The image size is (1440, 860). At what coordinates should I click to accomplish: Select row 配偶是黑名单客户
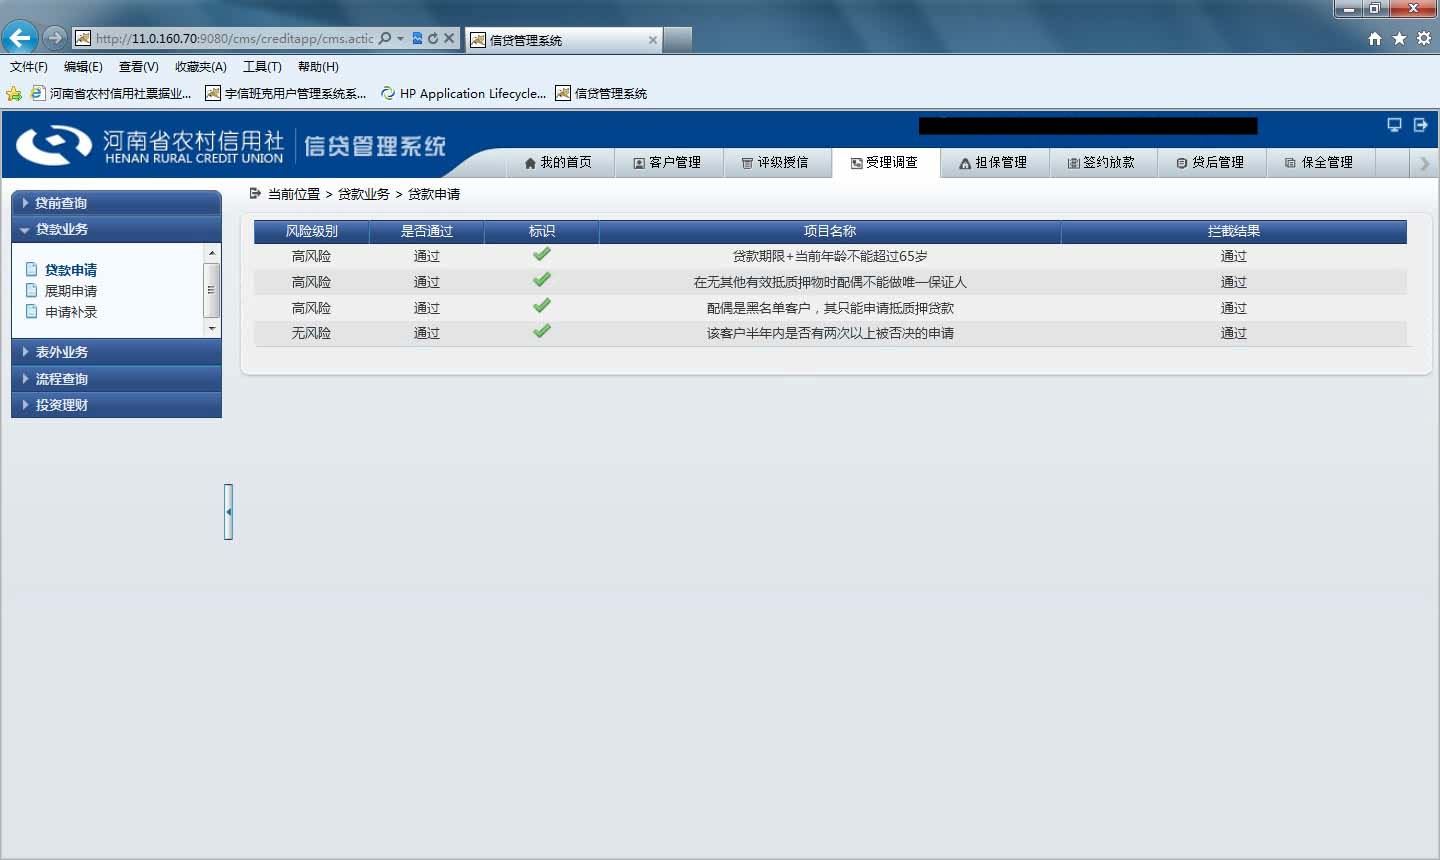pos(830,308)
